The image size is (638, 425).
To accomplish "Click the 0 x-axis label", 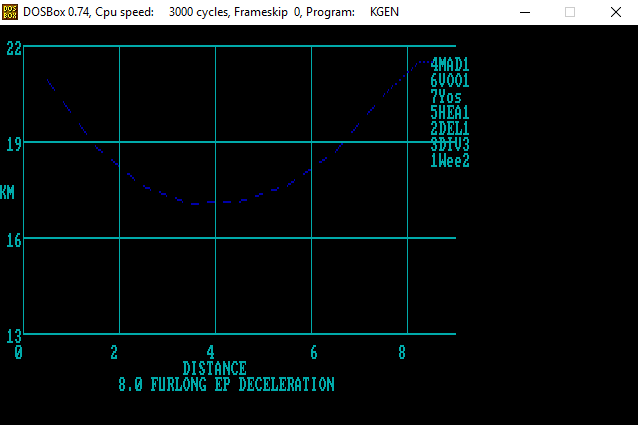I will point(18,353).
